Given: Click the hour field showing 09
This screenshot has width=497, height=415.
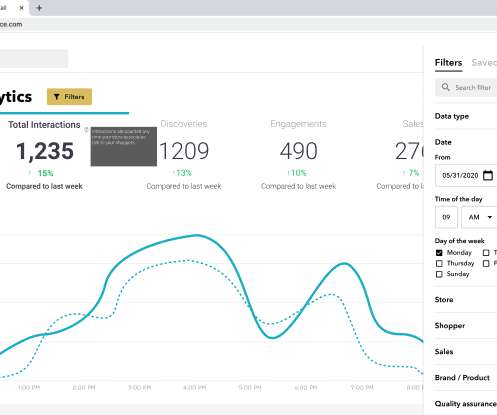Looking at the screenshot, I should (446, 217).
